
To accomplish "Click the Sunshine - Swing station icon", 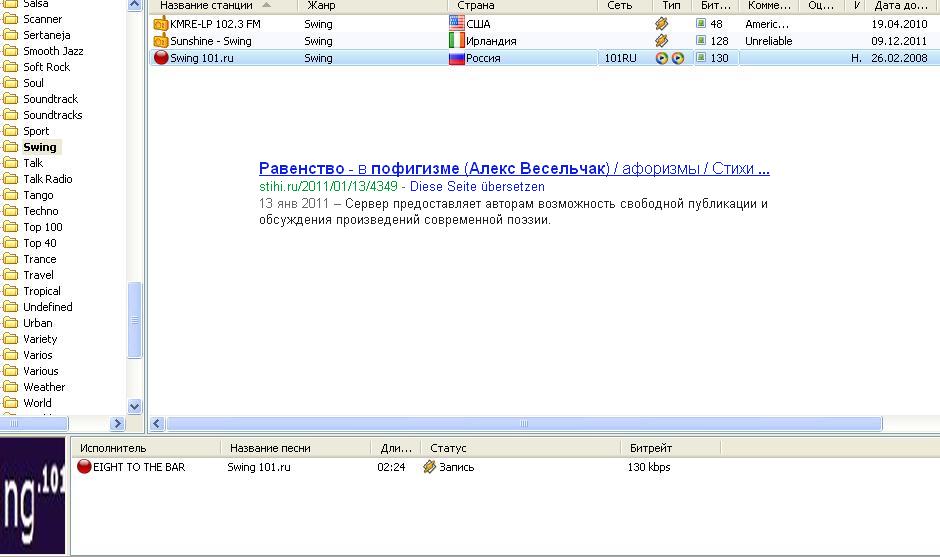I will click(x=161, y=41).
